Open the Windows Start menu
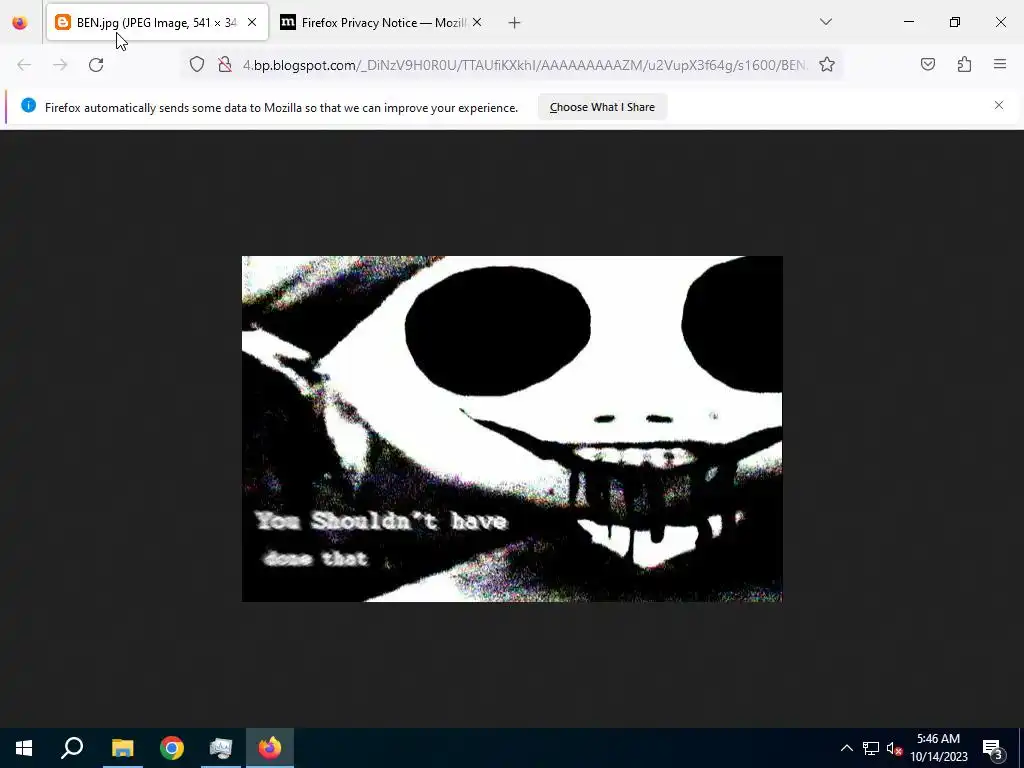 pyautogui.click(x=24, y=748)
